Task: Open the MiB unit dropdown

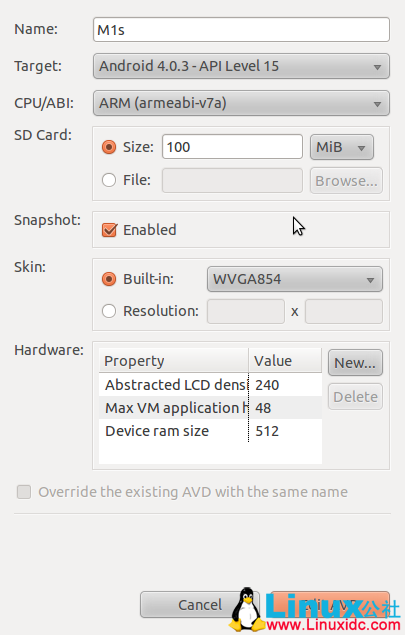Action: pos(342,147)
